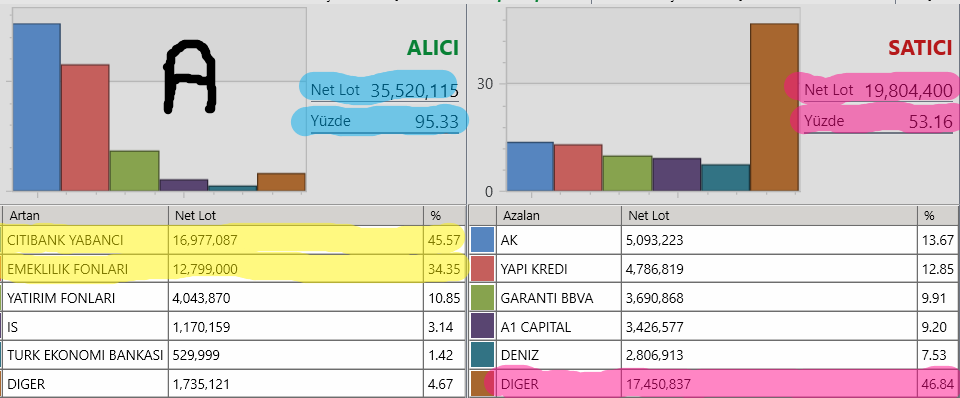The width and height of the screenshot is (960, 398).
Task: Select the TURK EKONOMI BANKASI row
Action: (232, 355)
